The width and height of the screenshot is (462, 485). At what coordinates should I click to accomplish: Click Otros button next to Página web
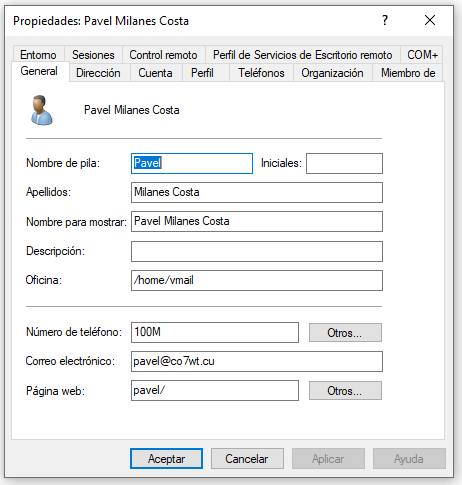345,390
